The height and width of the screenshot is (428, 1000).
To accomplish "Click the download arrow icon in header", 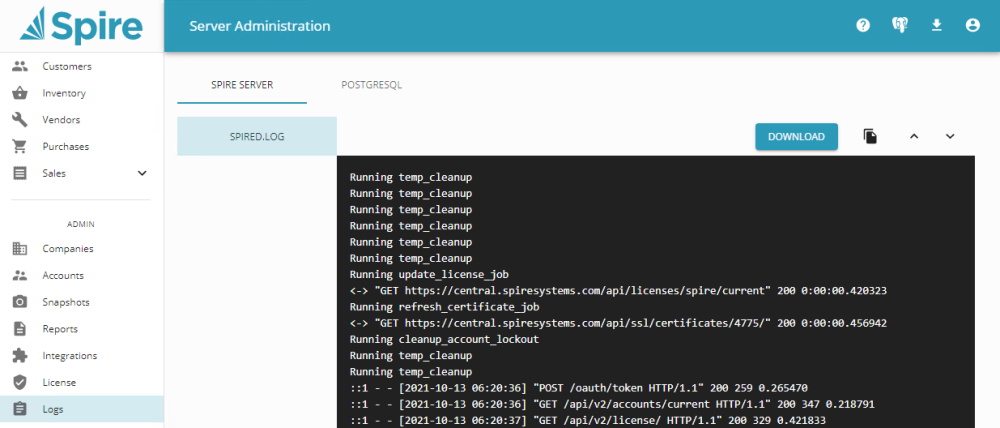I will coord(936,26).
